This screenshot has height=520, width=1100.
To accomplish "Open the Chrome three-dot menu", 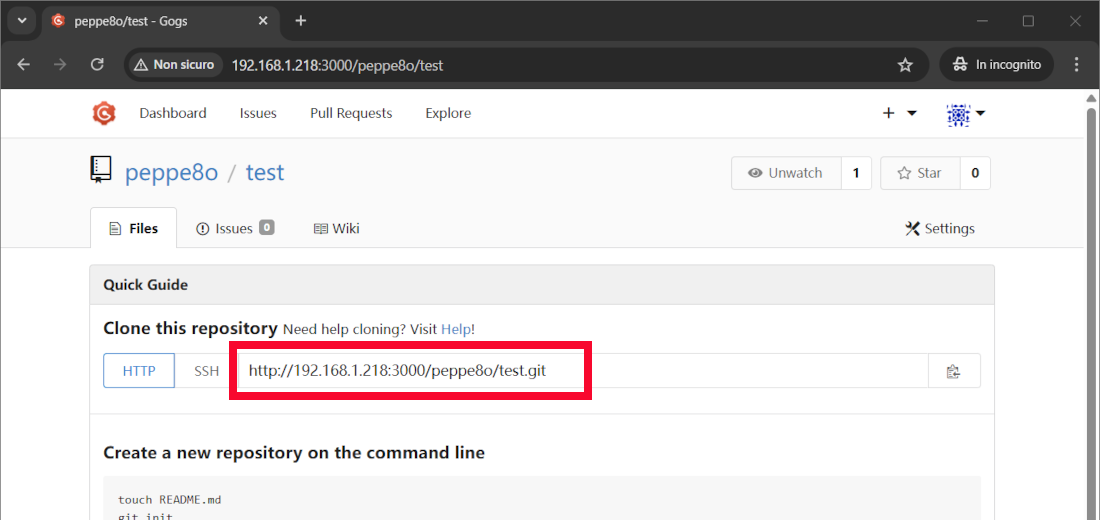I will click(x=1077, y=65).
